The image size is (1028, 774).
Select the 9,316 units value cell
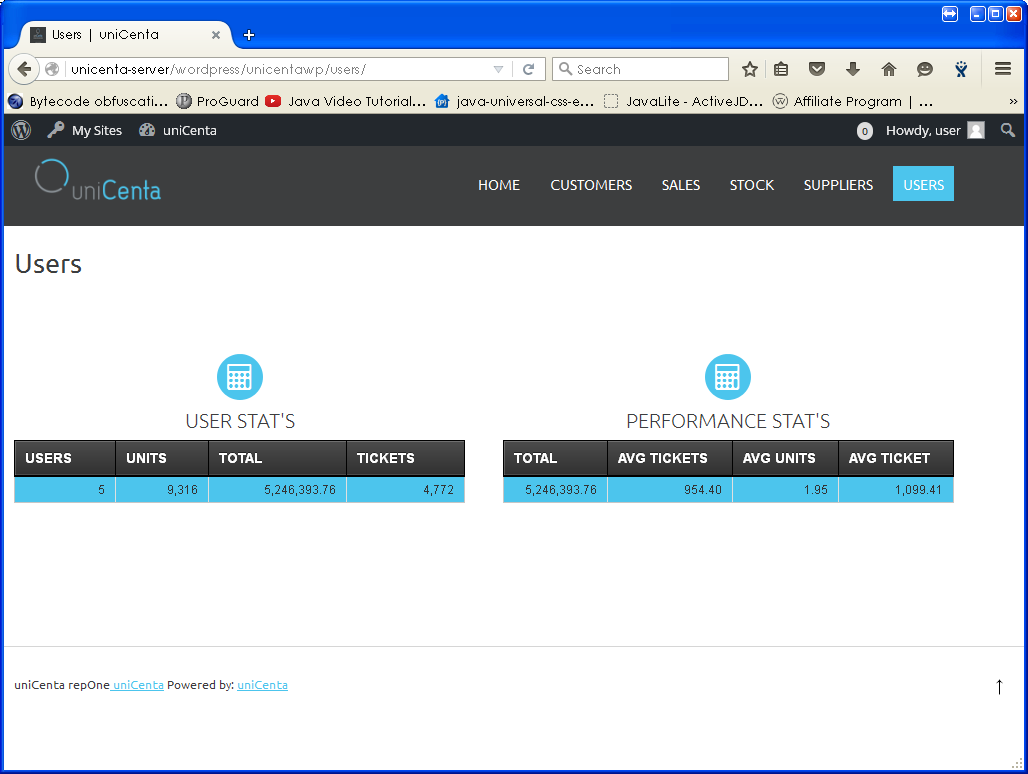[x=162, y=490]
